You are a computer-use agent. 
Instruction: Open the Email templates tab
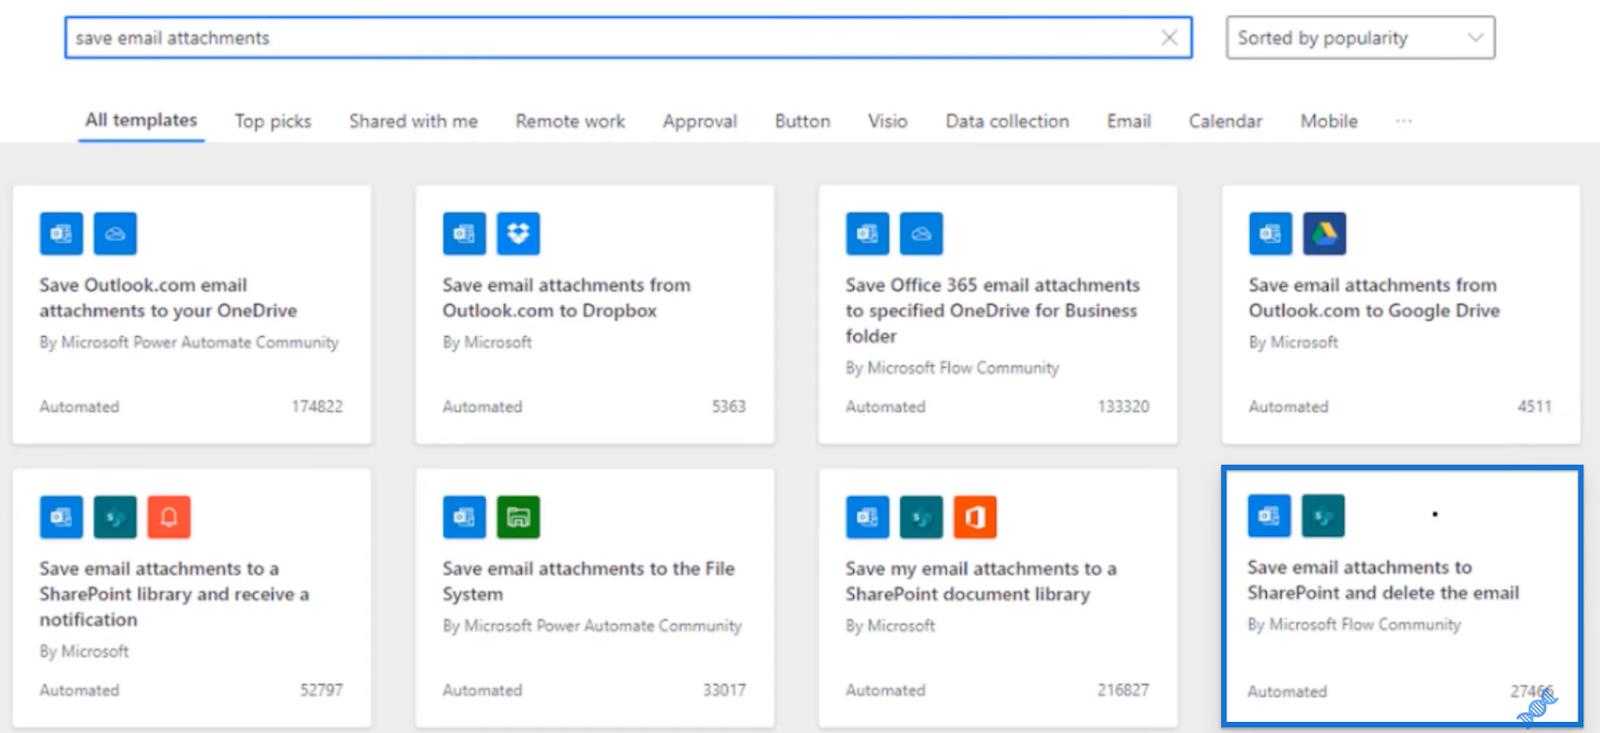coord(1128,121)
